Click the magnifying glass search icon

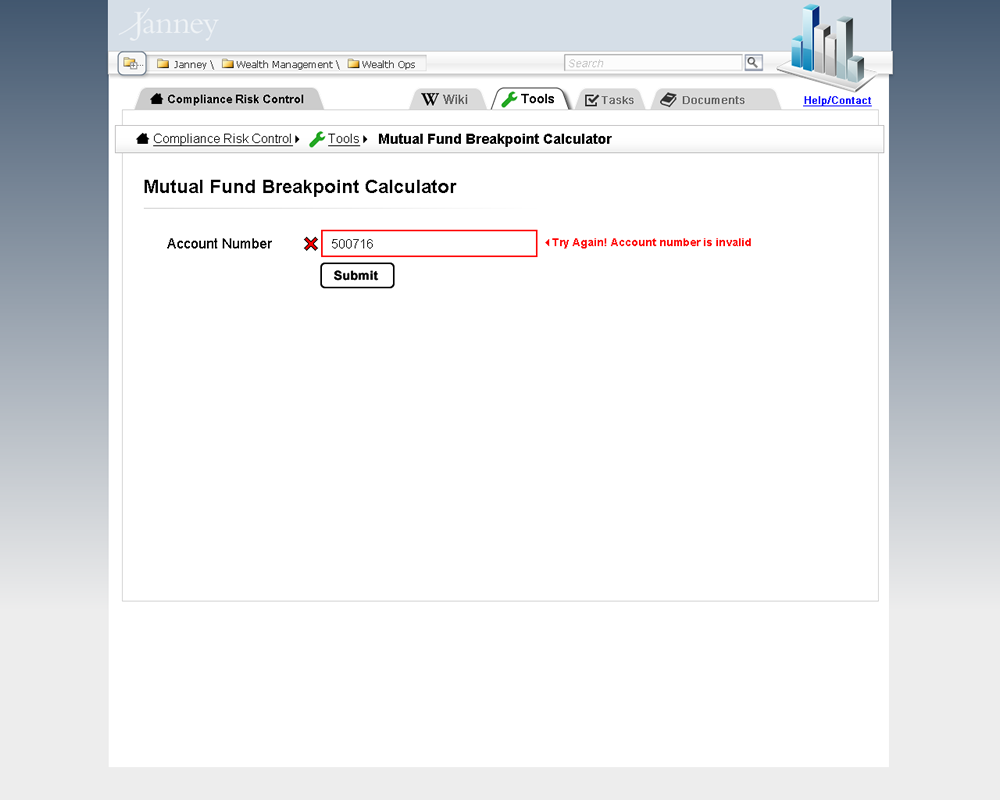753,62
